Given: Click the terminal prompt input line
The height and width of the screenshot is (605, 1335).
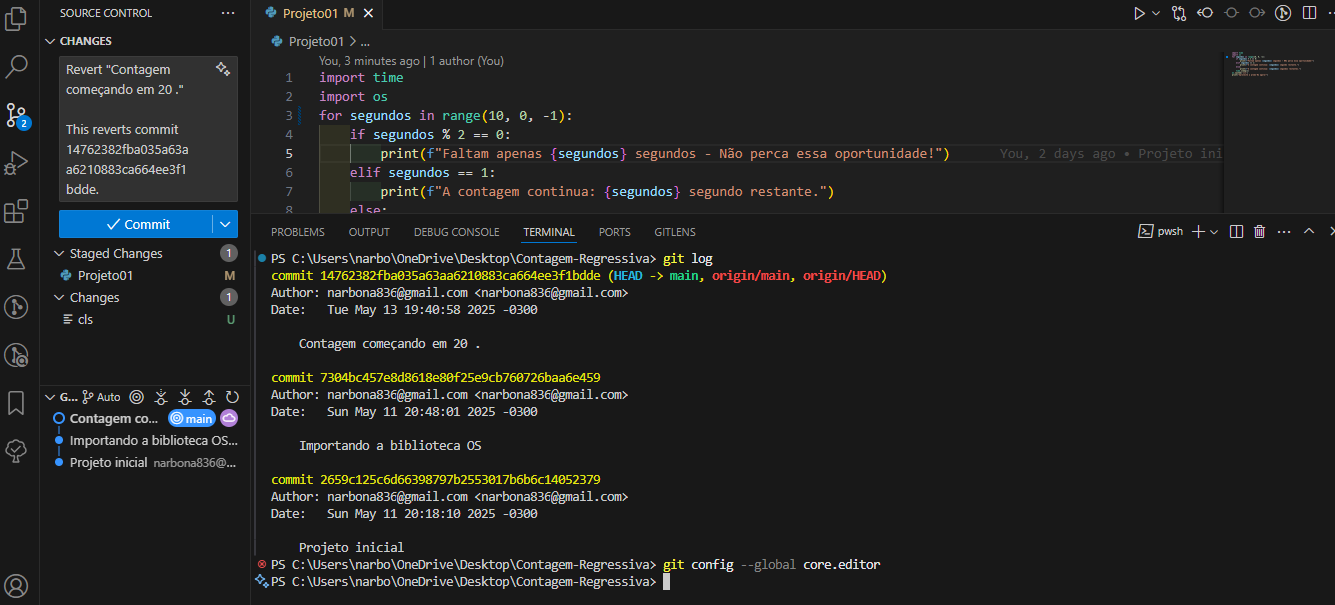Looking at the screenshot, I should tap(667, 581).
